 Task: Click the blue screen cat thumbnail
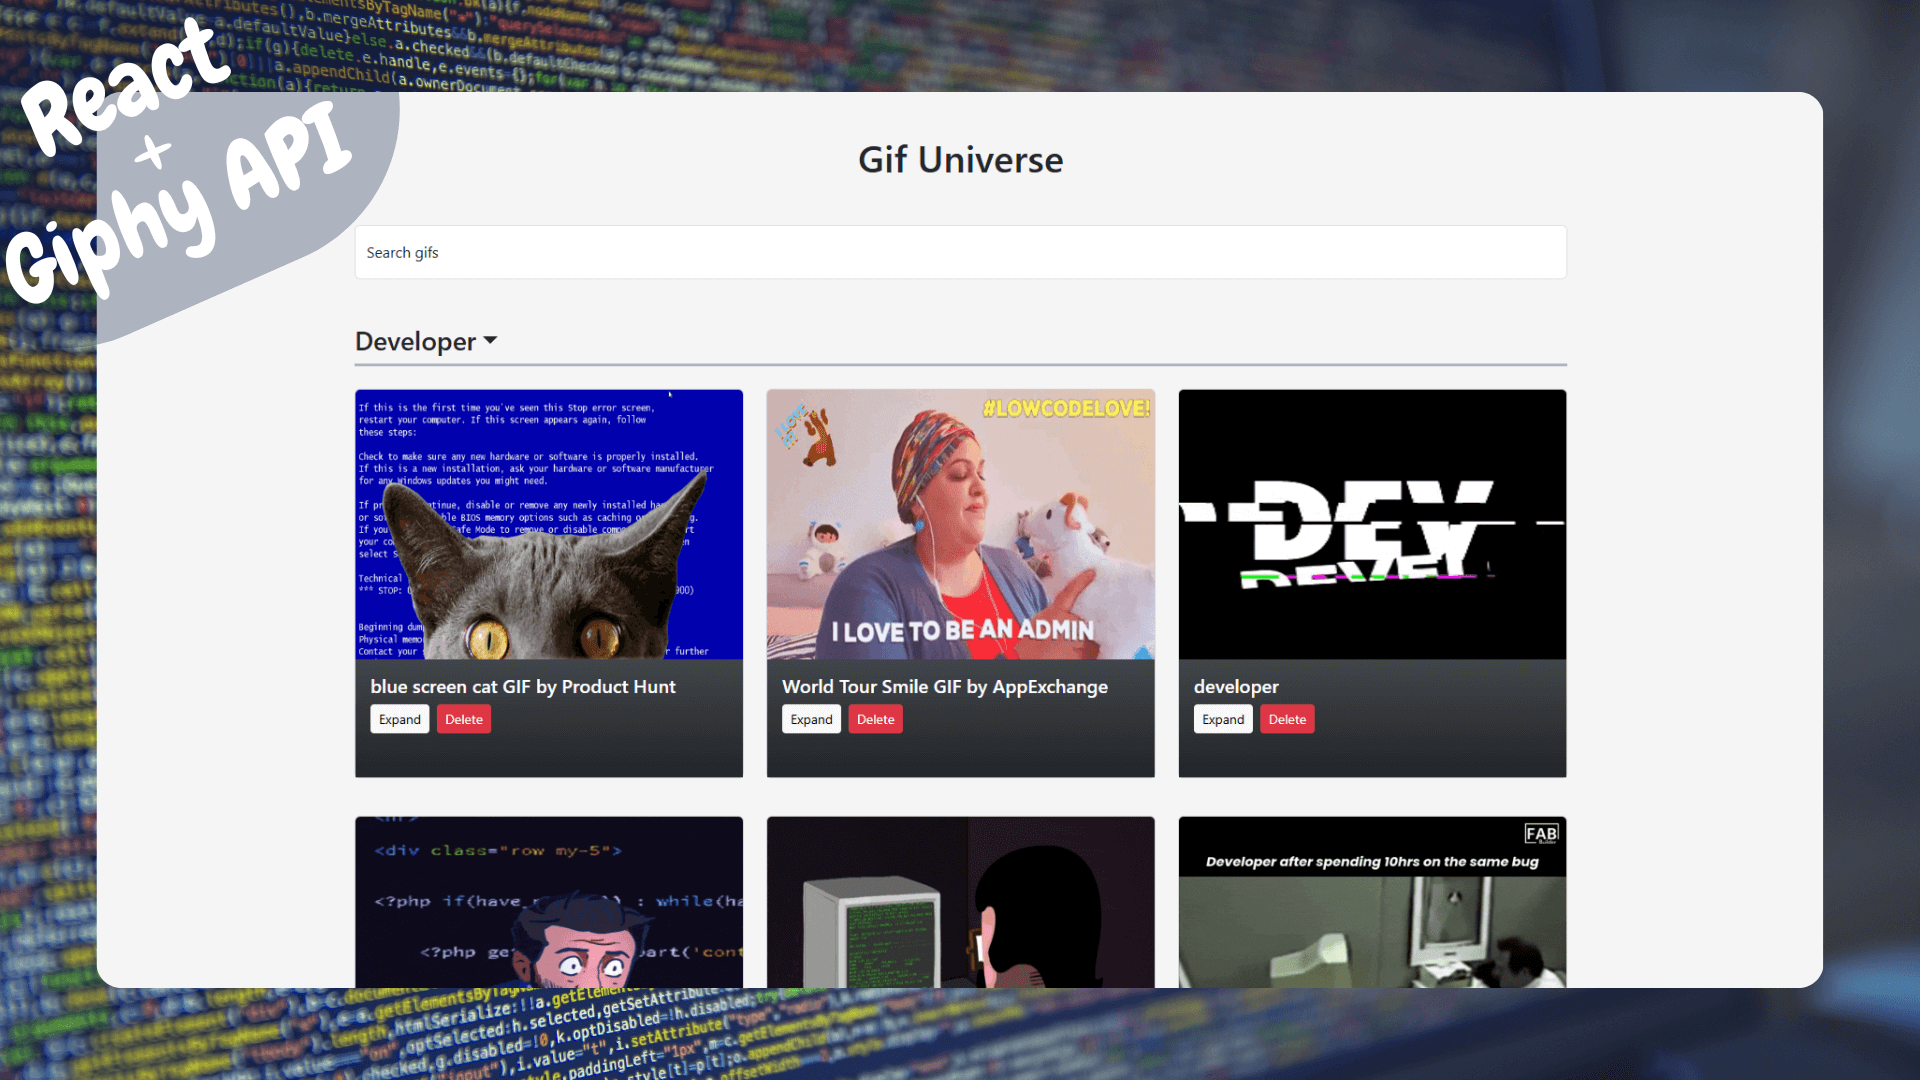[548, 524]
